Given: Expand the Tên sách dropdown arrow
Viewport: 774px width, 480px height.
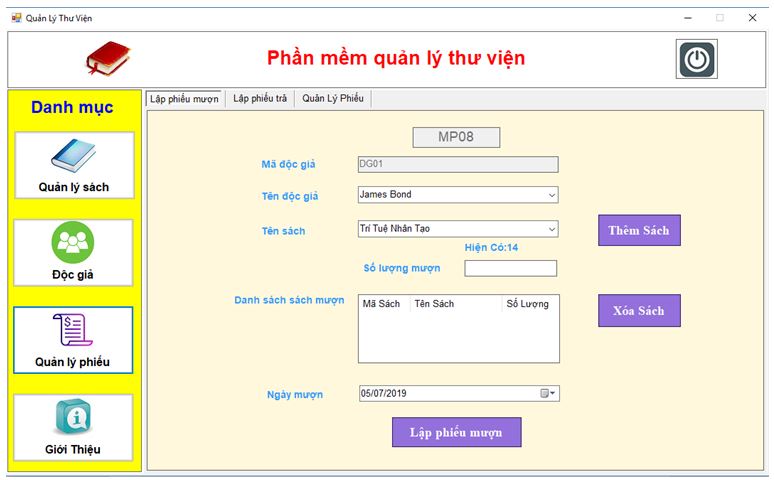Looking at the screenshot, I should pyautogui.click(x=552, y=229).
